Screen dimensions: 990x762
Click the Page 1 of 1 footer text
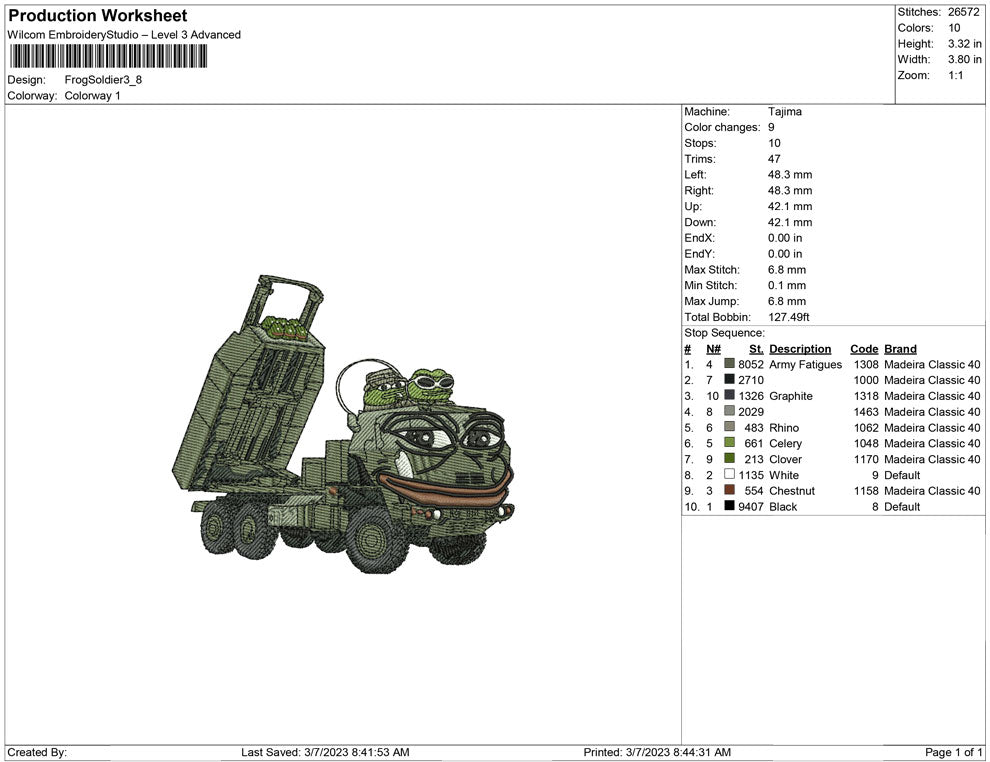pyautogui.click(x=954, y=752)
